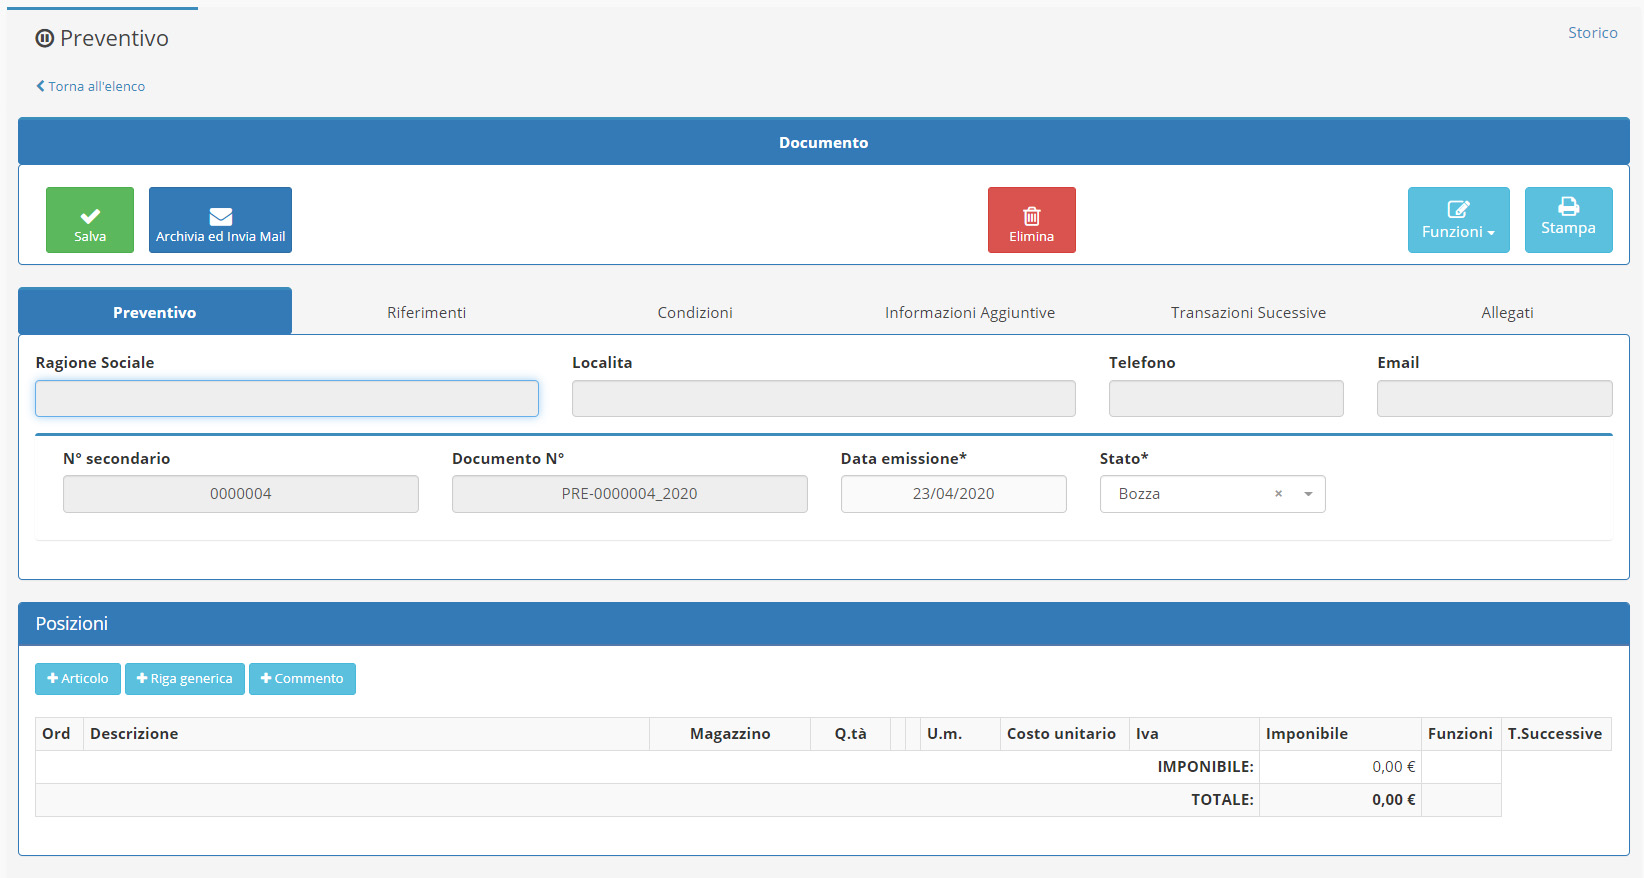
Task: Click into the Ragione Sociale field
Action: [287, 399]
